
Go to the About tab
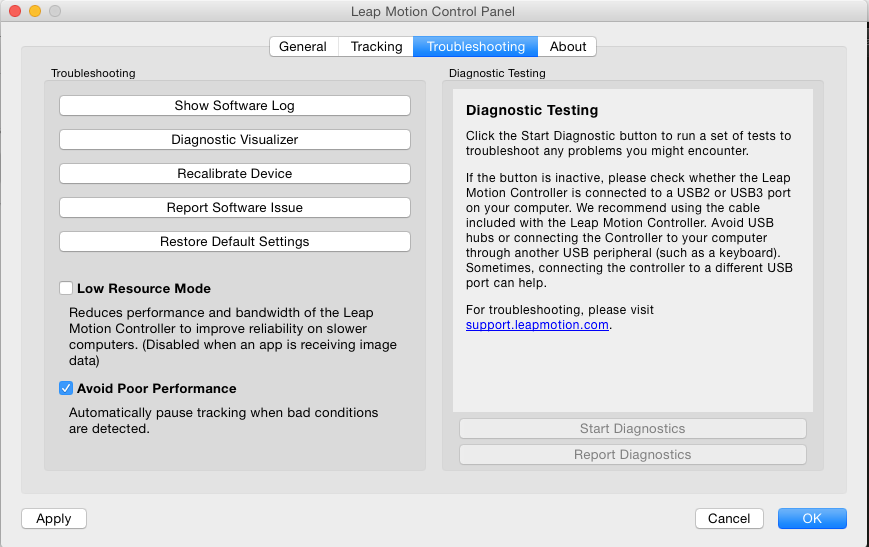point(568,47)
